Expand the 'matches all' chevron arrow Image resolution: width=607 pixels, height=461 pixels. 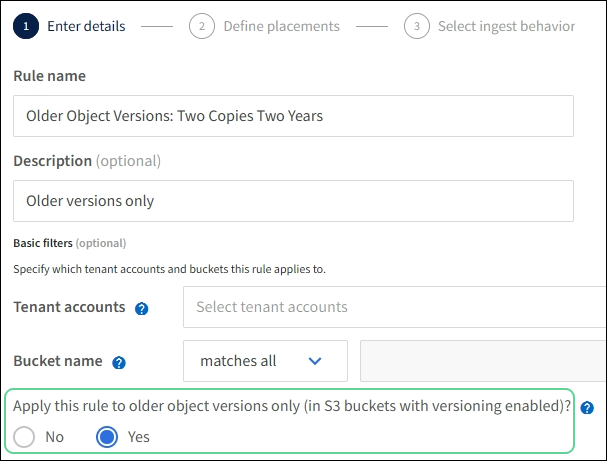click(x=315, y=361)
